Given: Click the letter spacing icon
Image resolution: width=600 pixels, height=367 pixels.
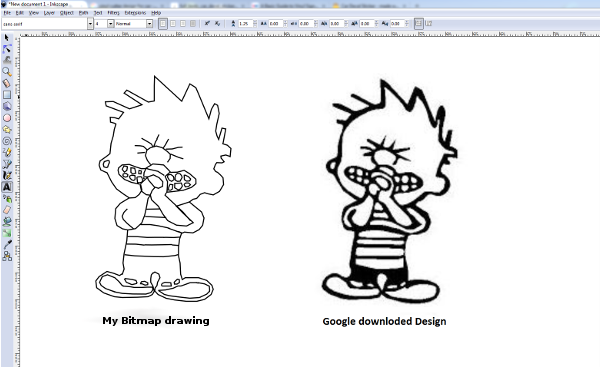Looking at the screenshot, I should point(263,23).
